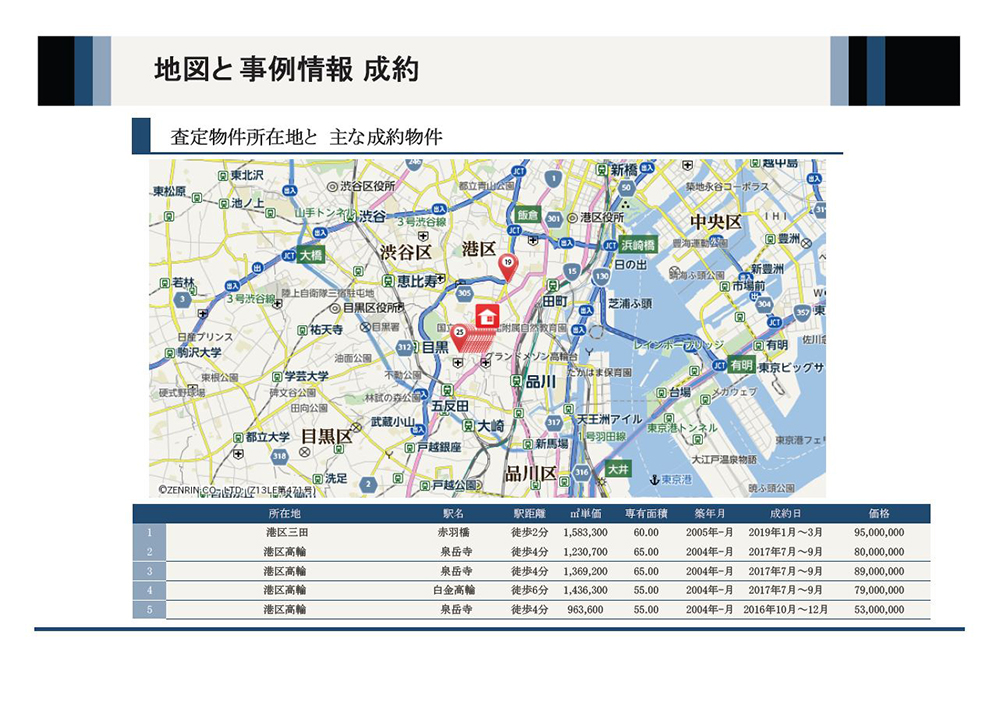Click the green 有明 JCT sign

click(742, 365)
